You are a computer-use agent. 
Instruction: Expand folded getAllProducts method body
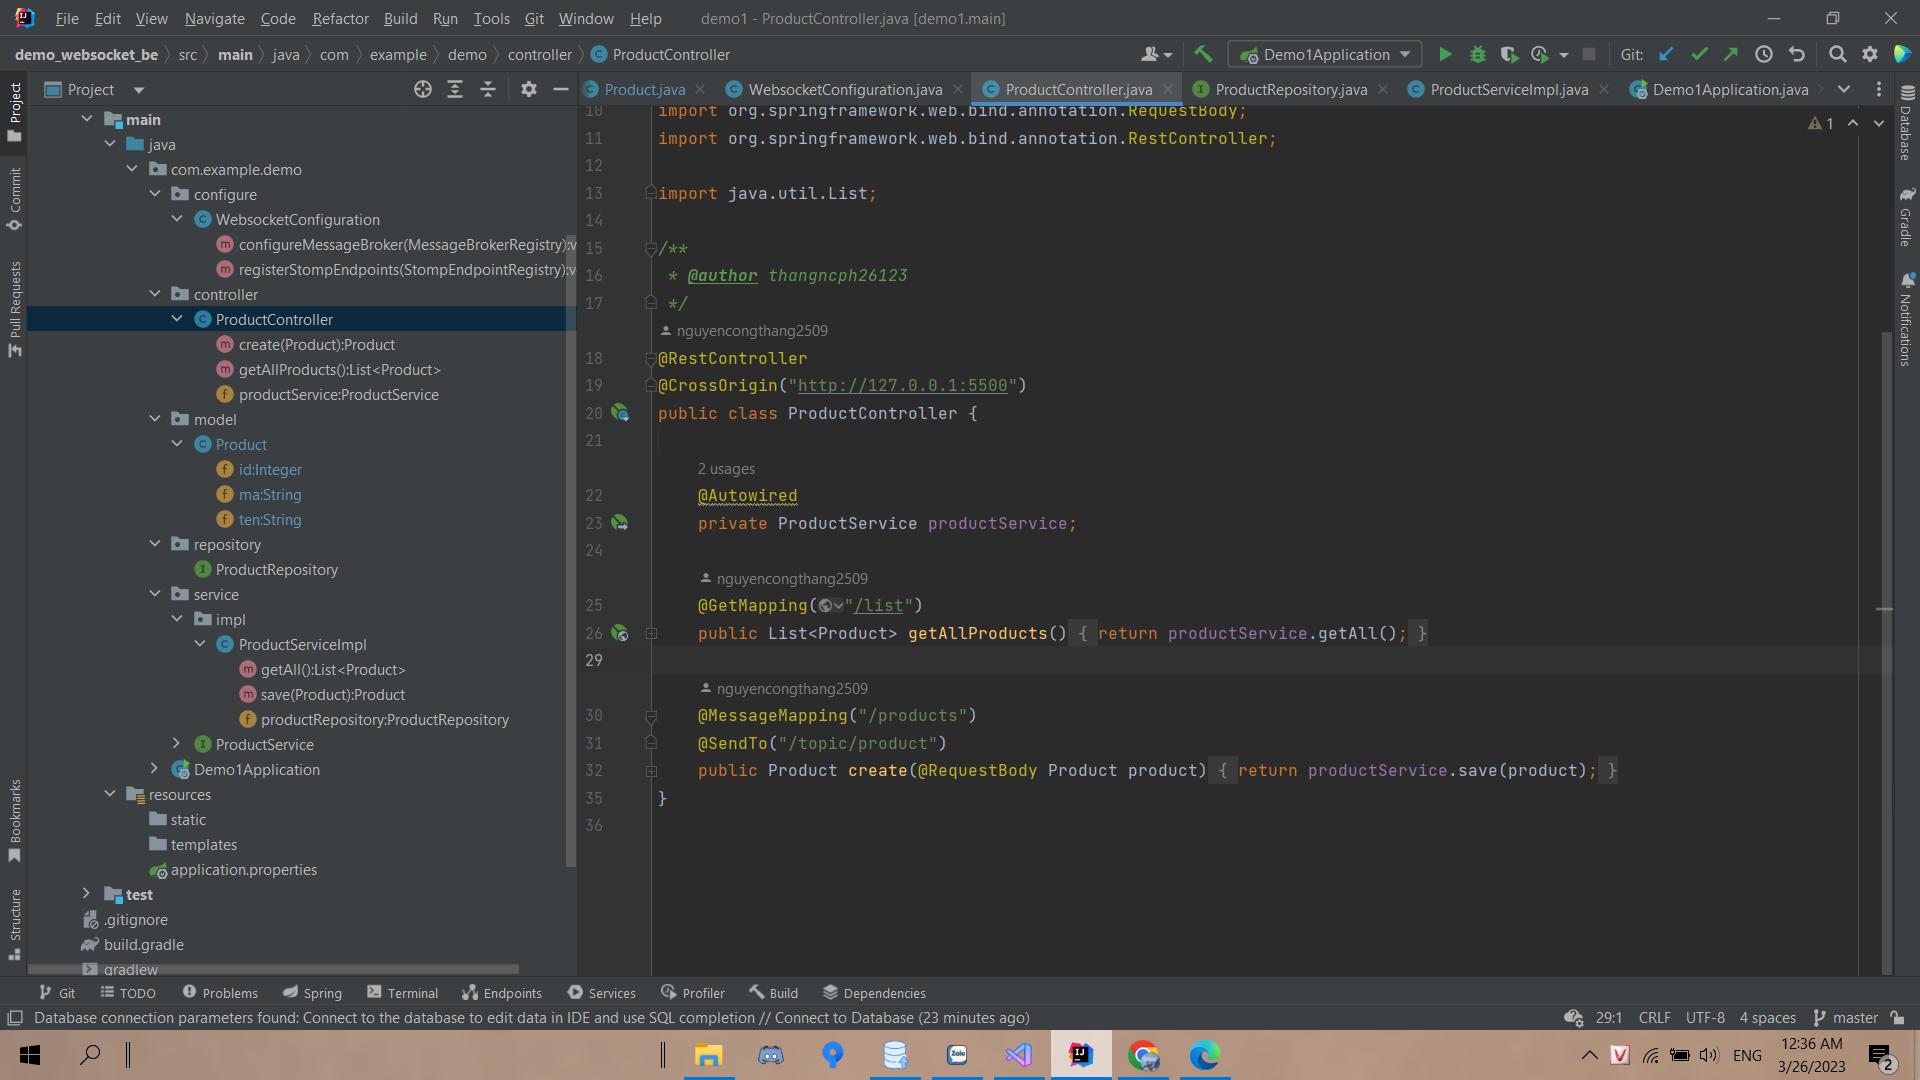click(x=651, y=633)
